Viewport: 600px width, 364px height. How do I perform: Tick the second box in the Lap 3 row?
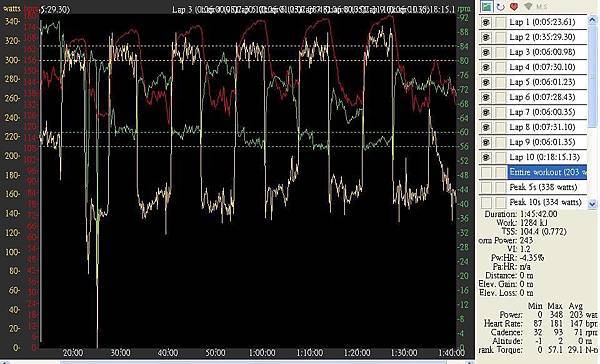coord(500,52)
